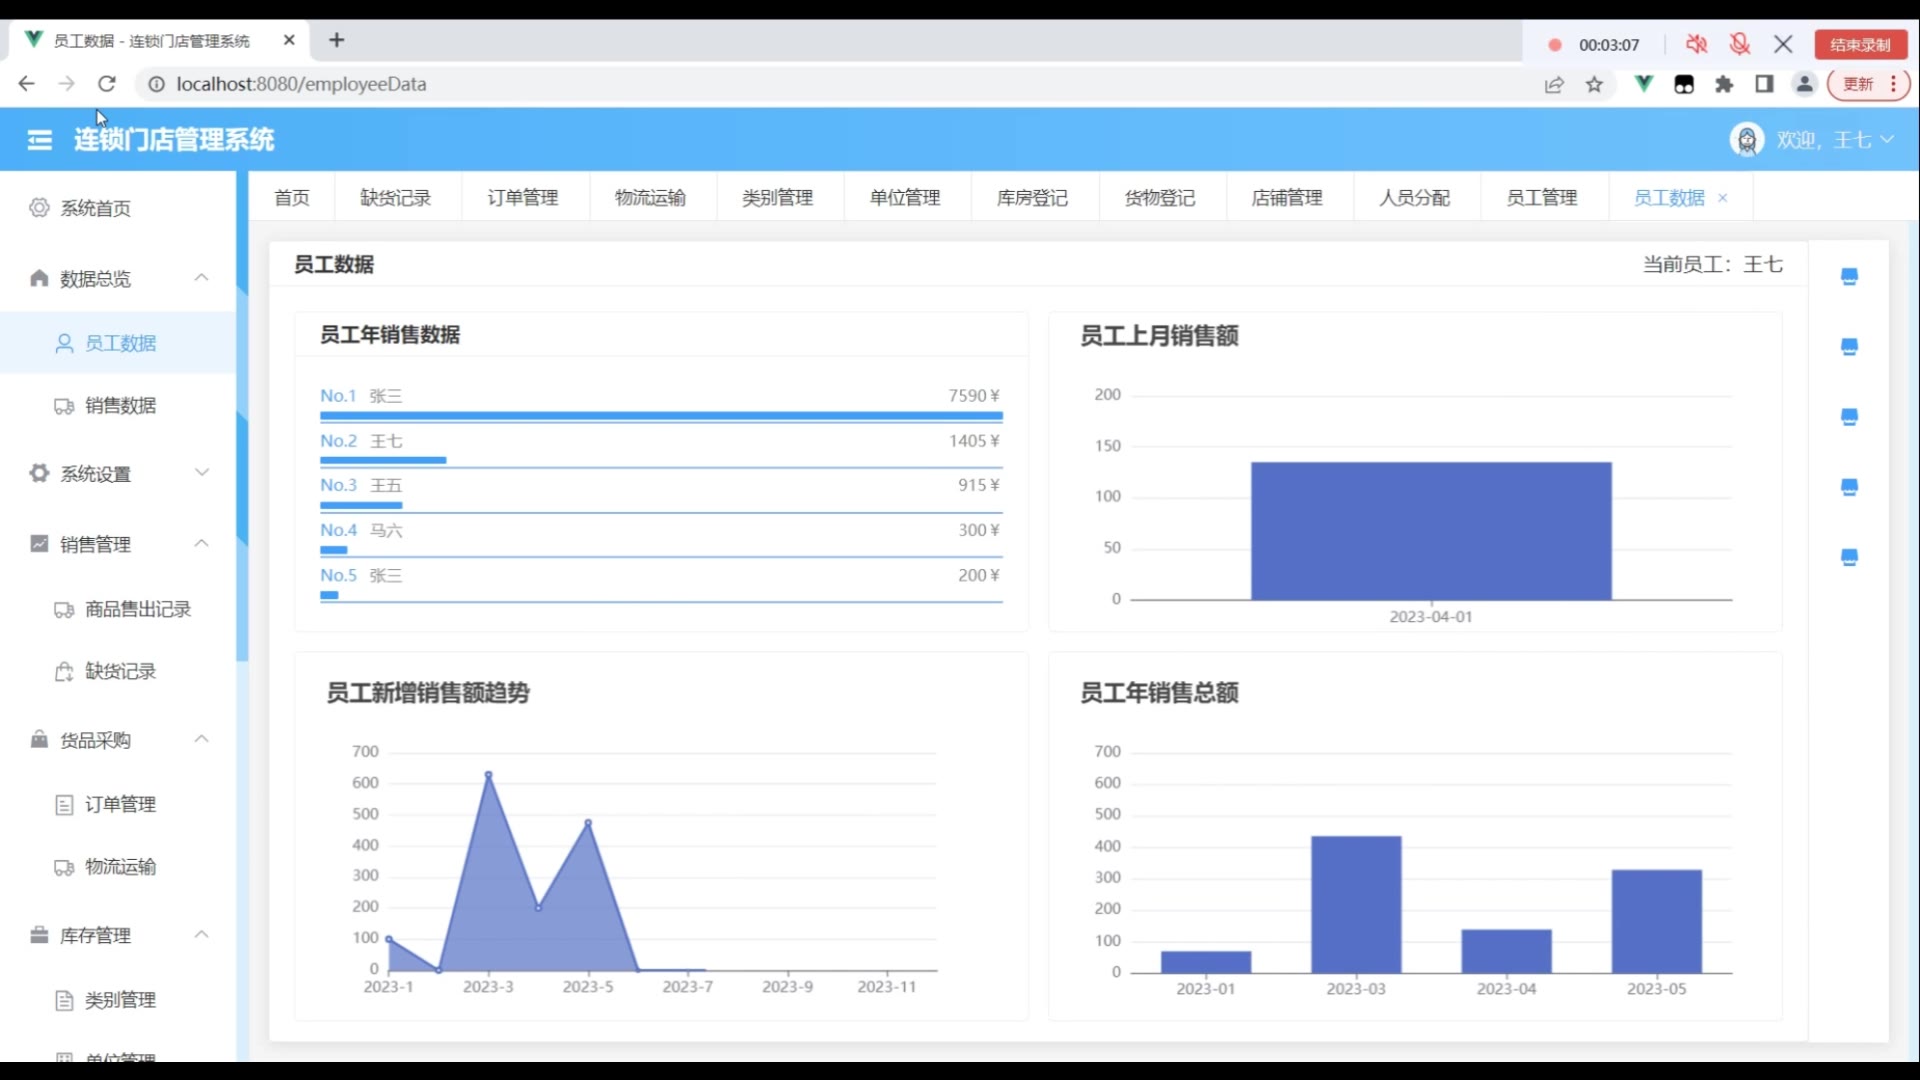Click the first blue icon in right panel
This screenshot has width=1920, height=1080.
(x=1849, y=277)
